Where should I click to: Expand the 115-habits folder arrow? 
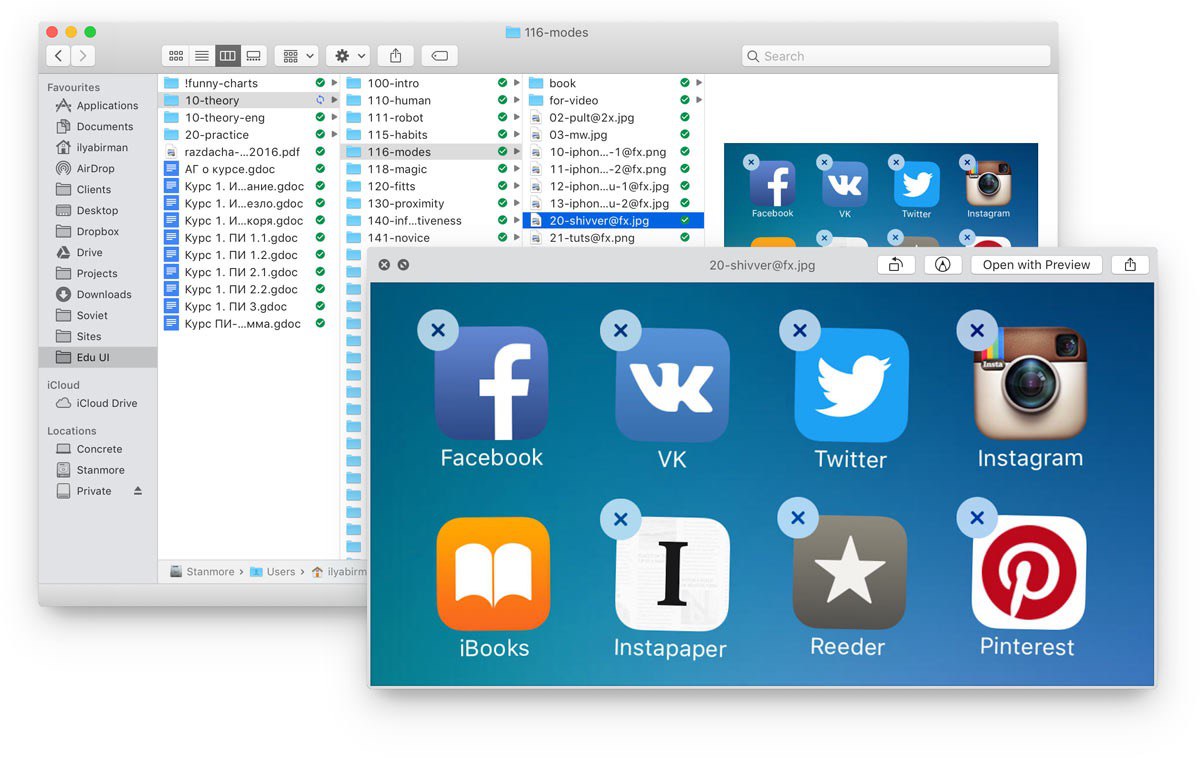tap(517, 134)
